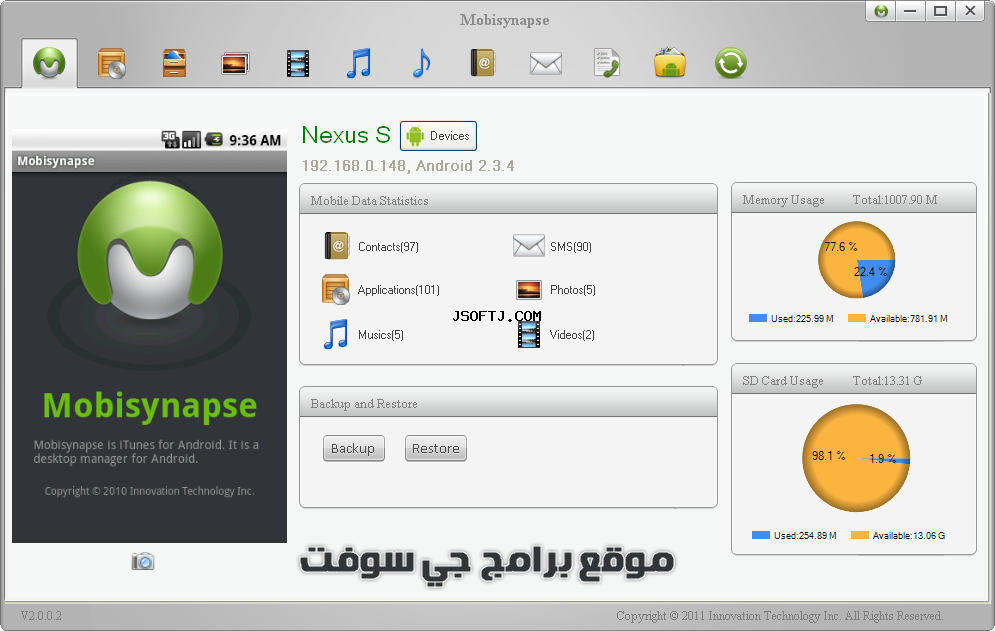The image size is (995, 631).
Task: Open the Android market folder toolbar icon
Action: pyautogui.click(x=670, y=62)
